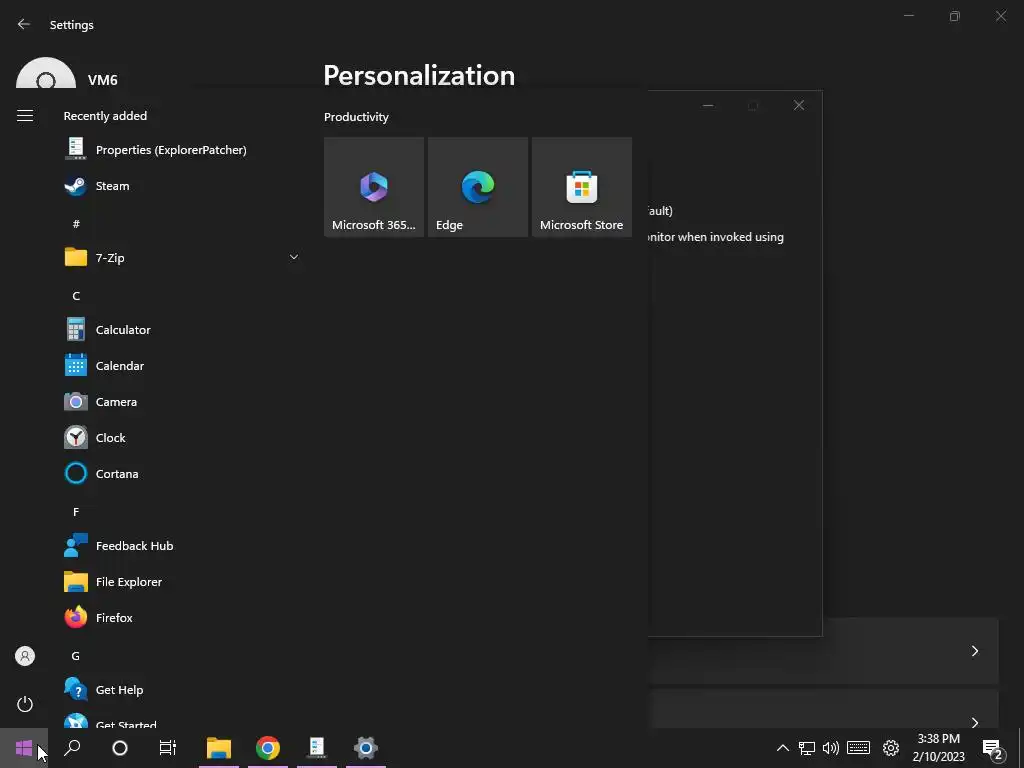Open touch keyboard tray icon
1024x768 pixels.
click(858, 748)
